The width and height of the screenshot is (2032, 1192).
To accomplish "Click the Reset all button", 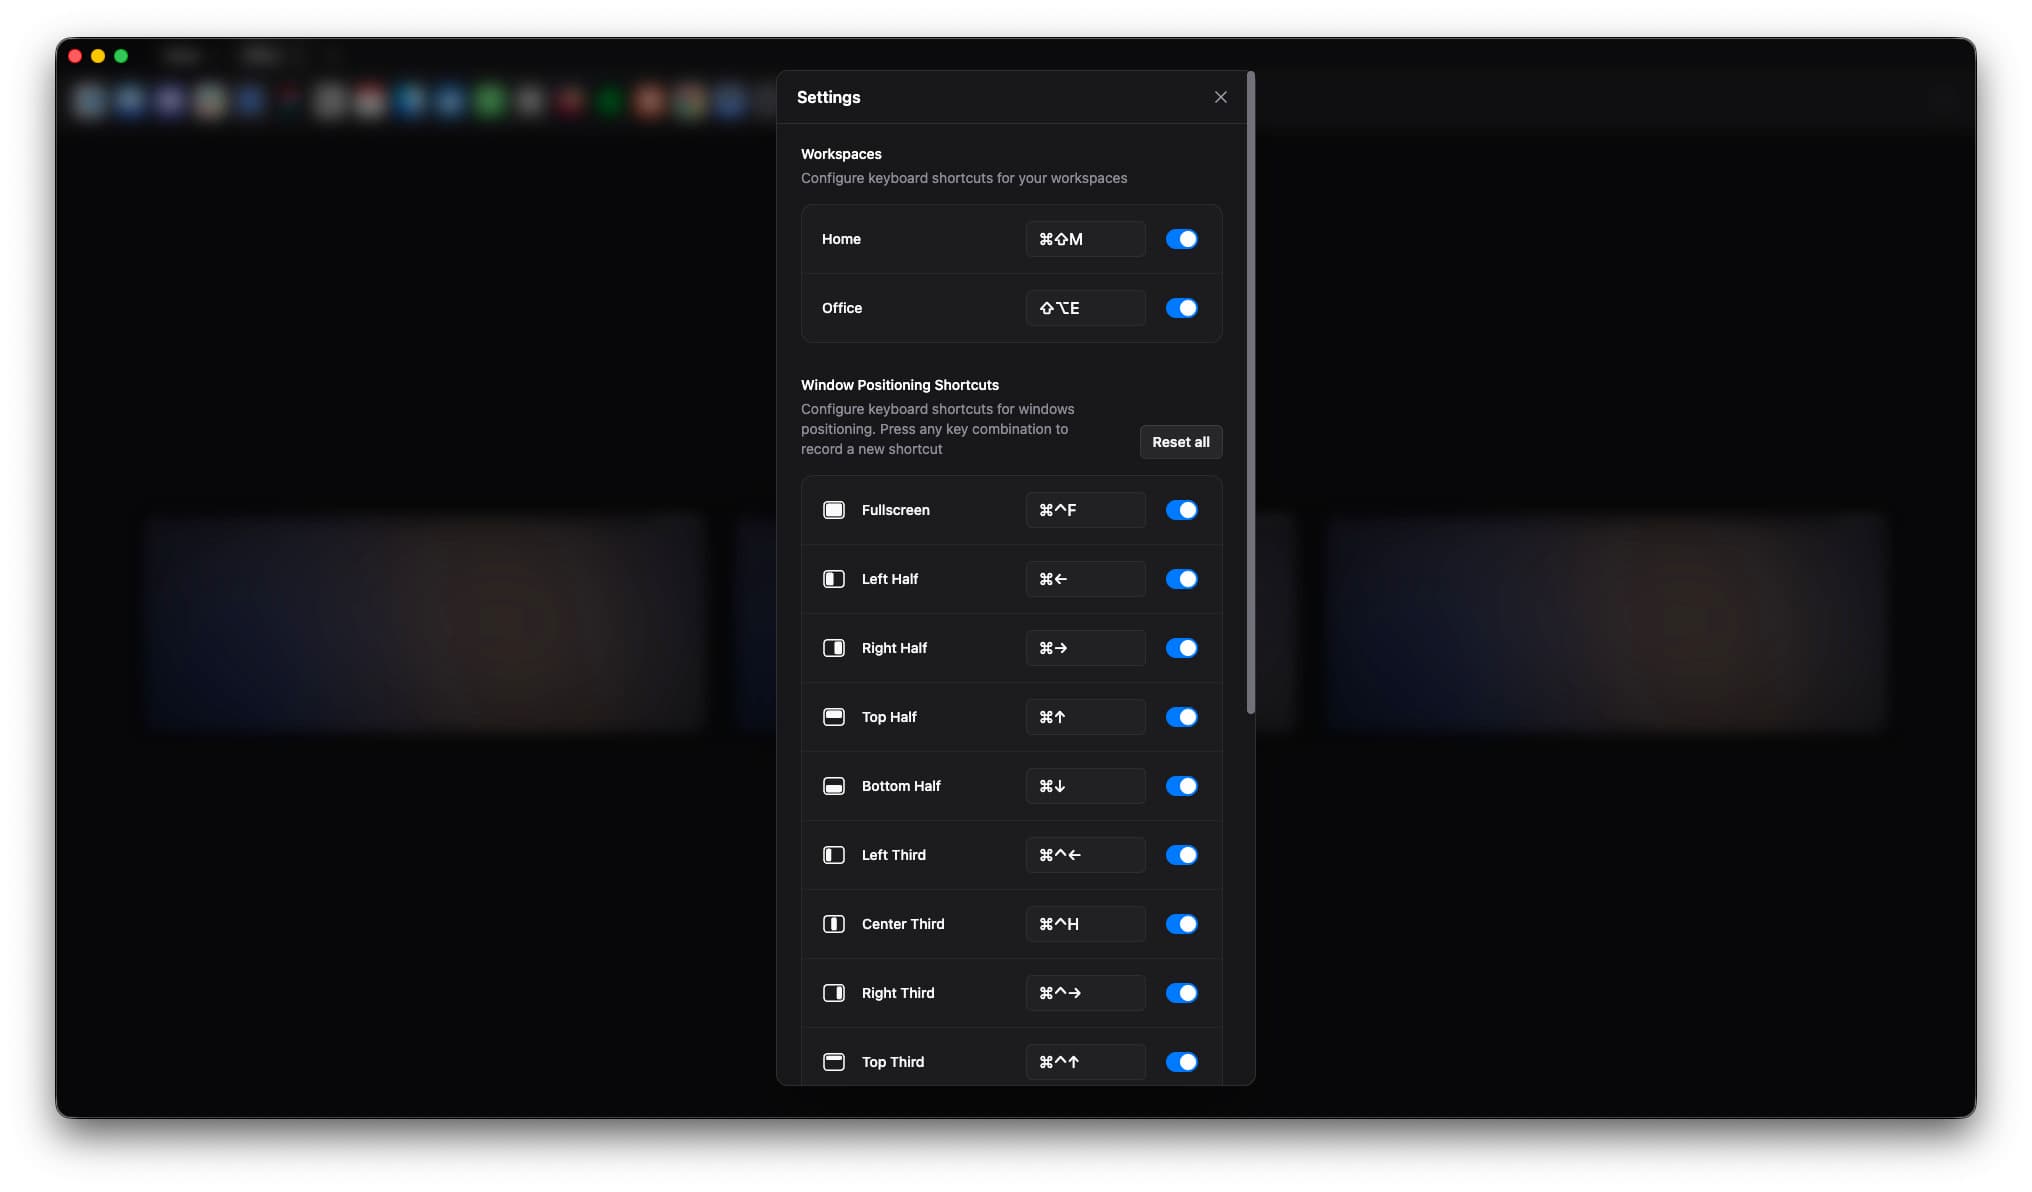I will pyautogui.click(x=1181, y=442).
